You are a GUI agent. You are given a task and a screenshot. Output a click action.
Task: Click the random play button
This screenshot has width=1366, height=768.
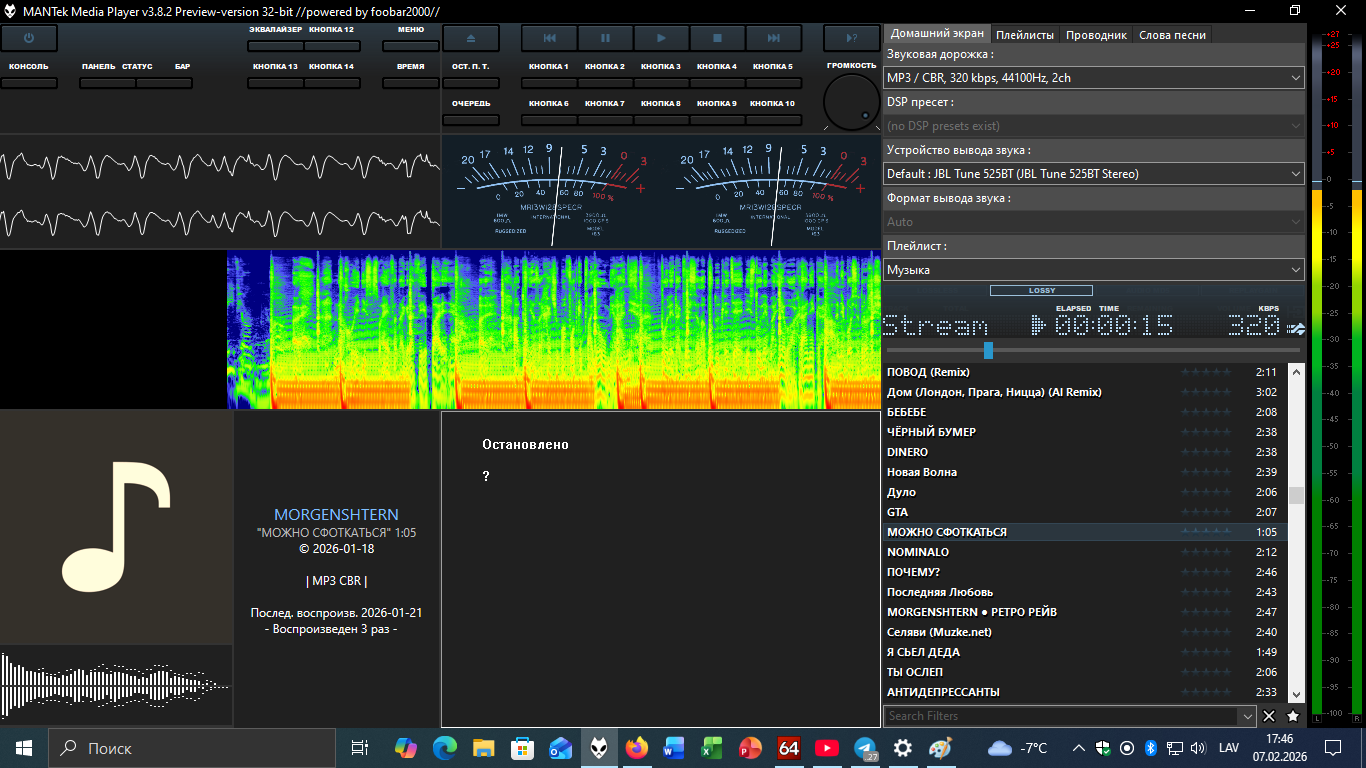coord(851,38)
